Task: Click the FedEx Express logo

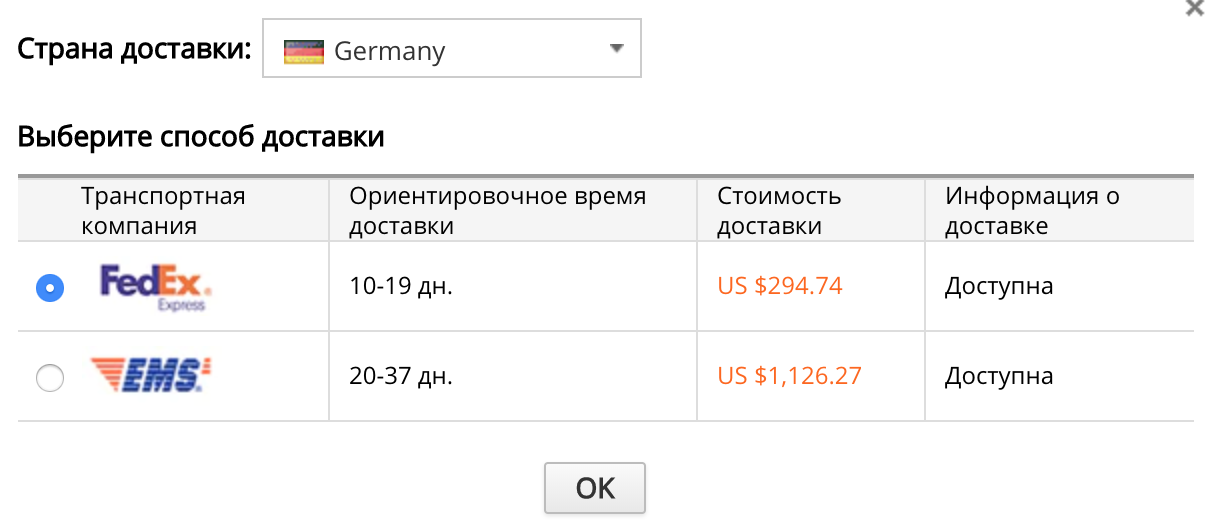Action: (x=156, y=287)
